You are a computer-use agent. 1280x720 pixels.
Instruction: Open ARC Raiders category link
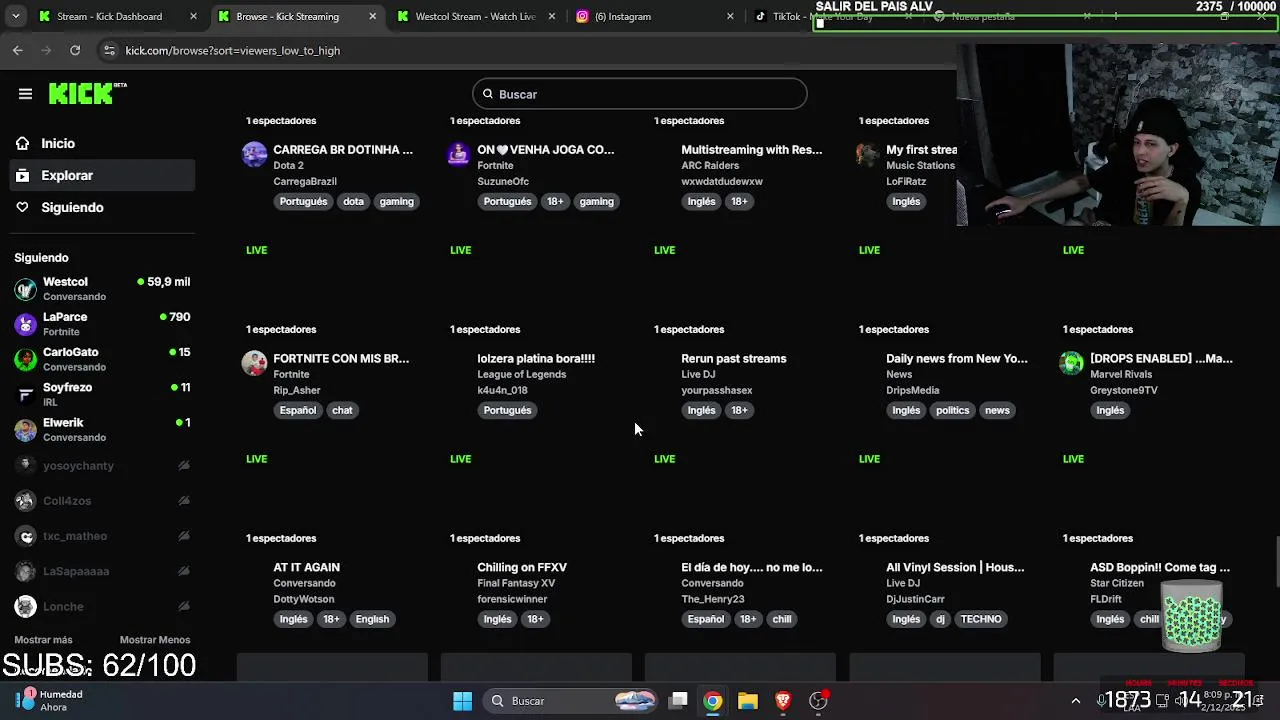[x=710, y=166]
